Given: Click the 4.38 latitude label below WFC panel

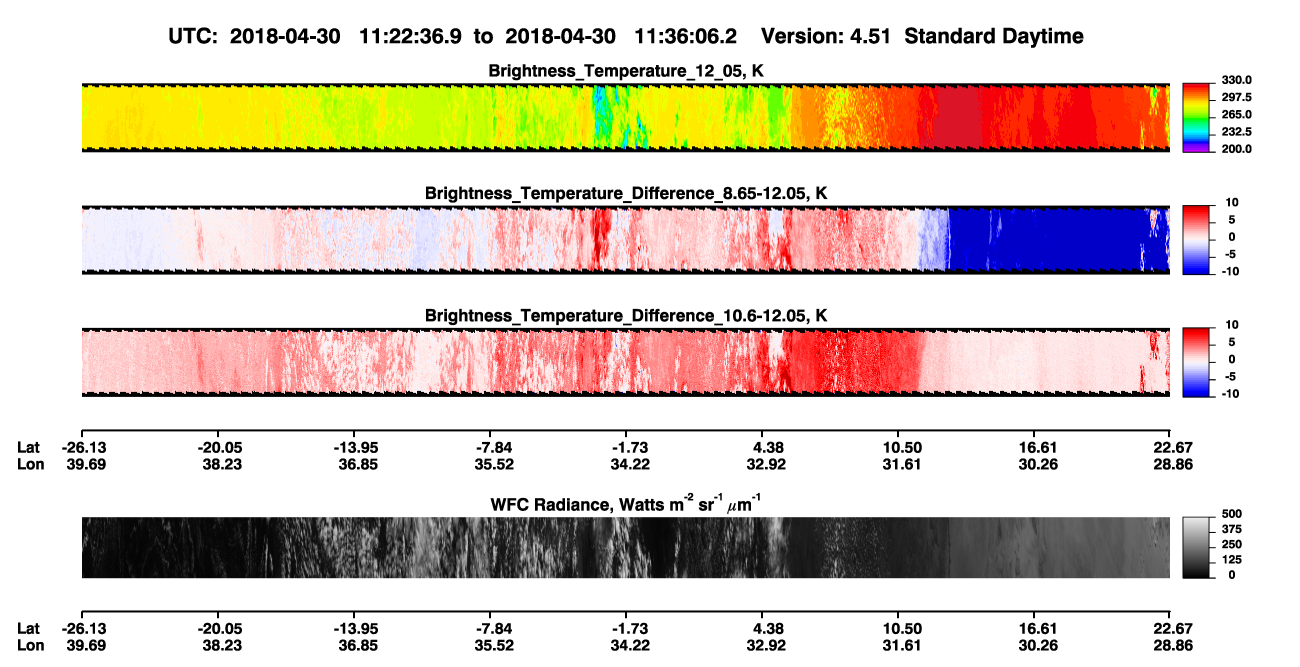Looking at the screenshot, I should (762, 629).
